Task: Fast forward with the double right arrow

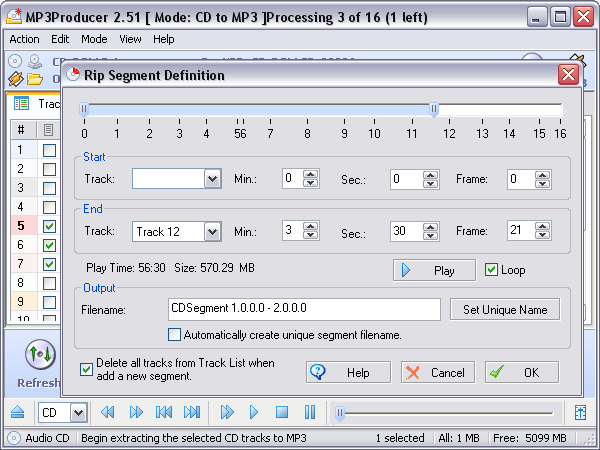Action: [x=136, y=412]
